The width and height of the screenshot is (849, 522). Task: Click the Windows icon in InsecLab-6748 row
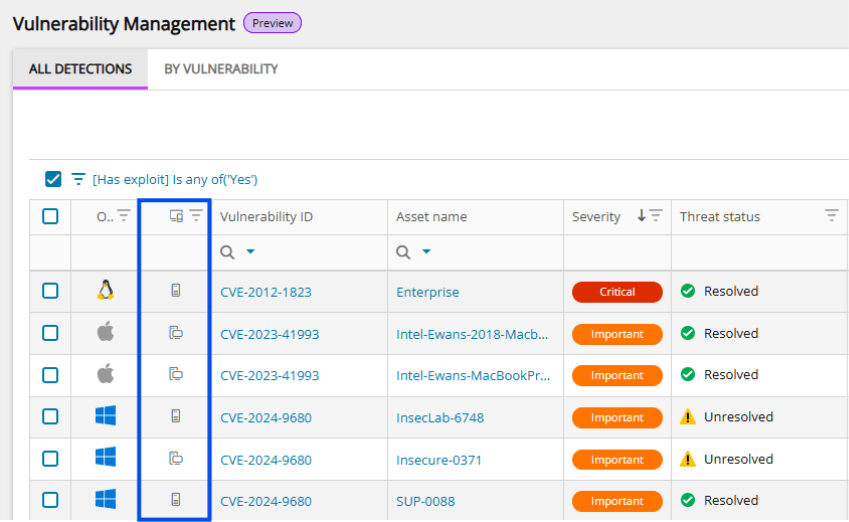coord(105,416)
